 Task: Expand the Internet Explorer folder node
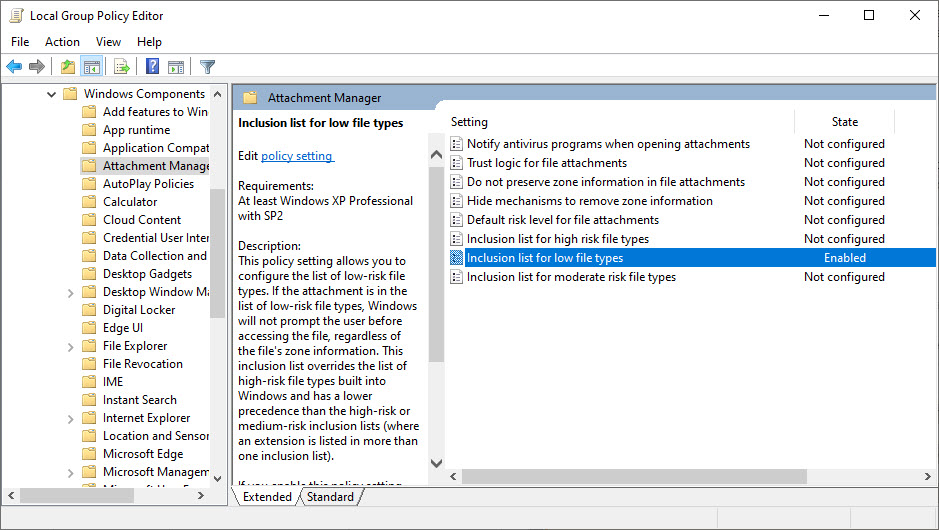tap(70, 418)
